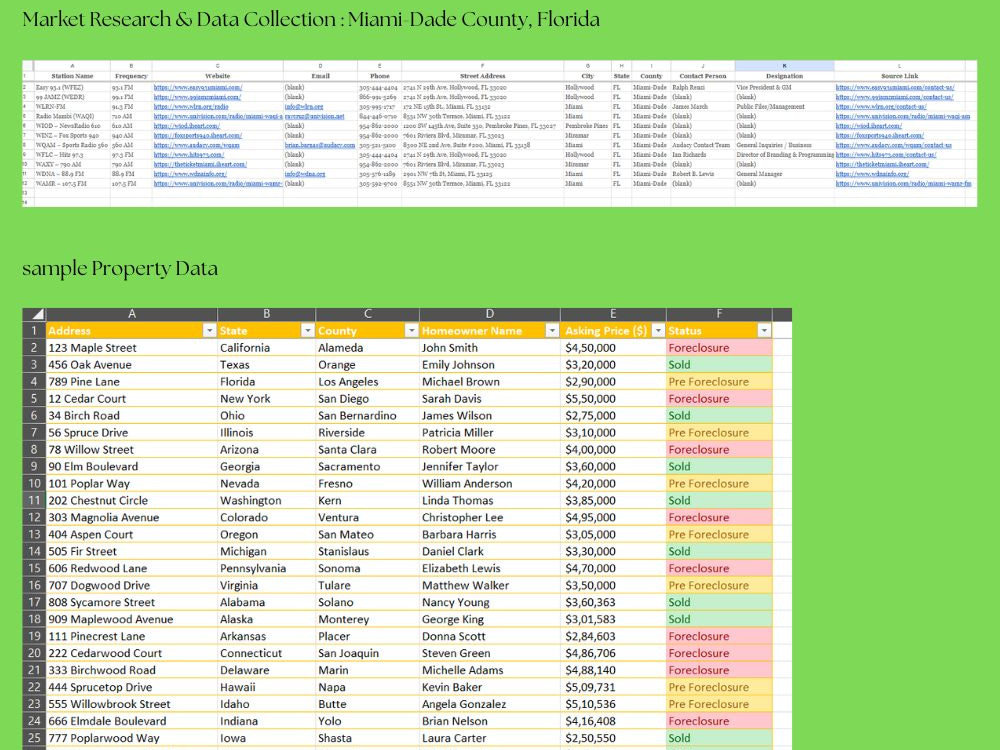
Task: Open the wdnainfo.org source link
Action: (x=872, y=173)
